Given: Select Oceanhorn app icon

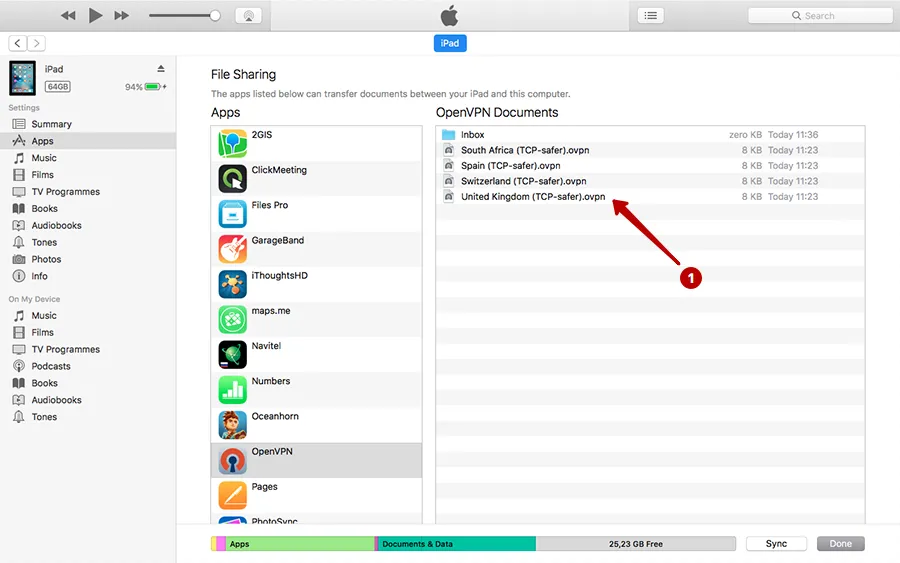Looking at the screenshot, I should click(x=232, y=425).
